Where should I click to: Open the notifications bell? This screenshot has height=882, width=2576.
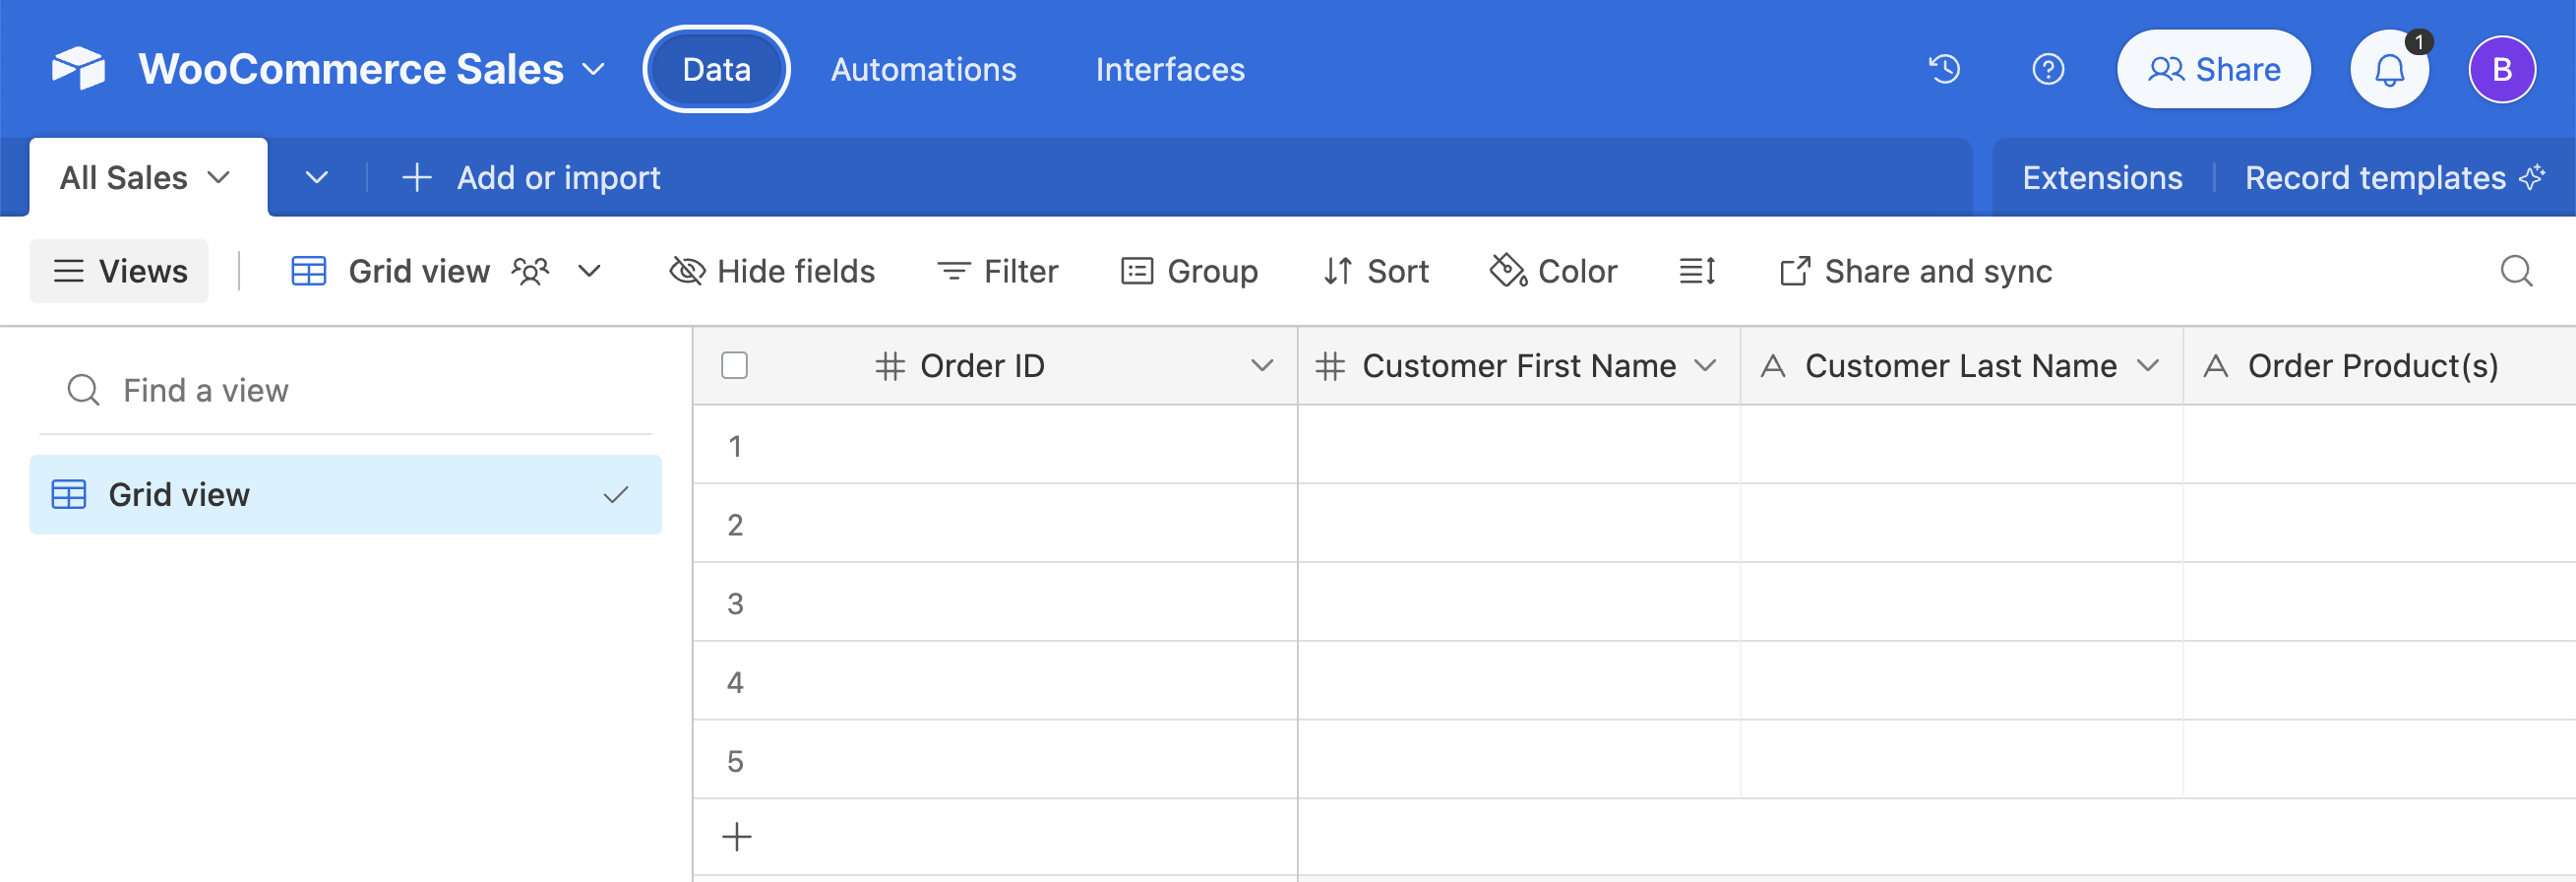coord(2389,70)
